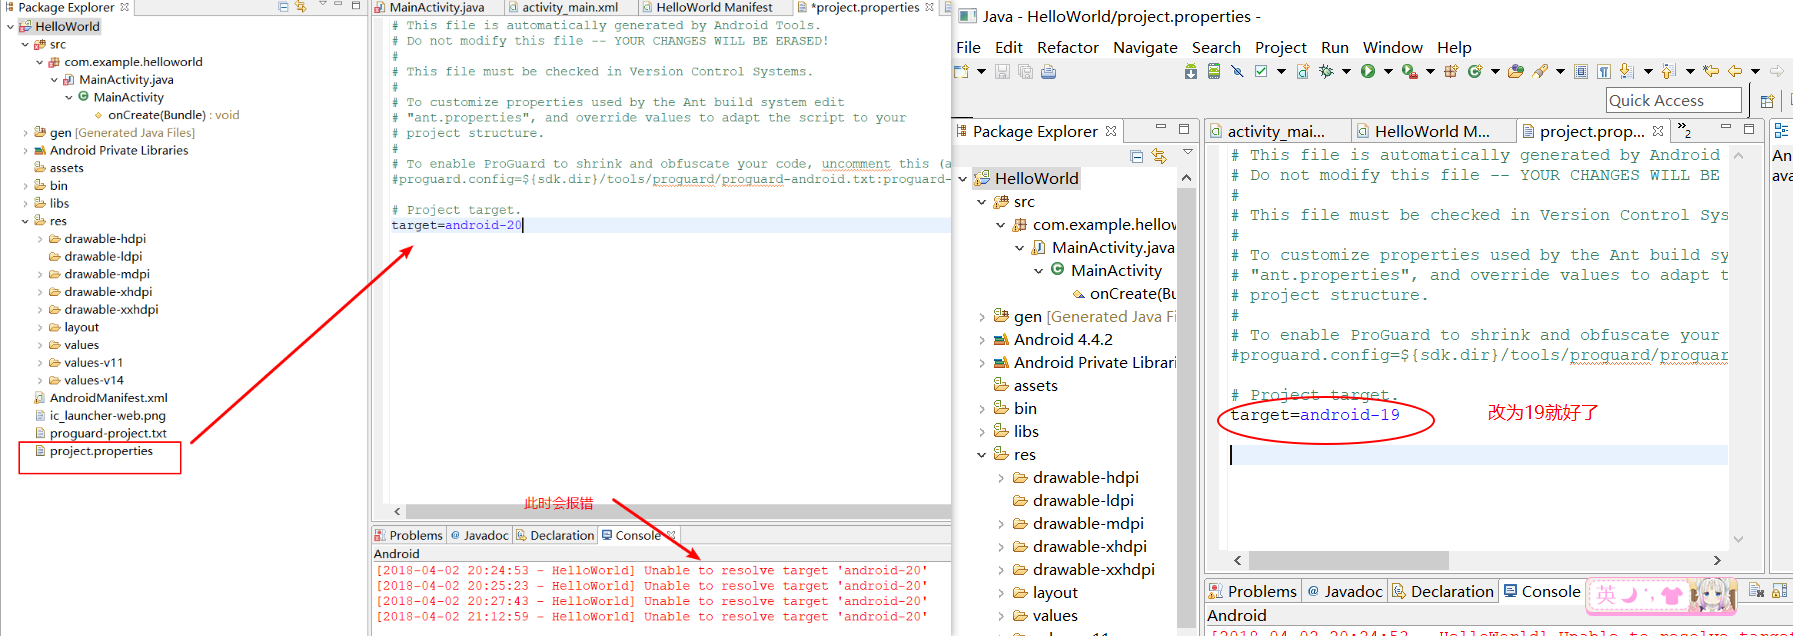
Task: Click the Show List overflow tabs icon
Action: [x=1685, y=130]
